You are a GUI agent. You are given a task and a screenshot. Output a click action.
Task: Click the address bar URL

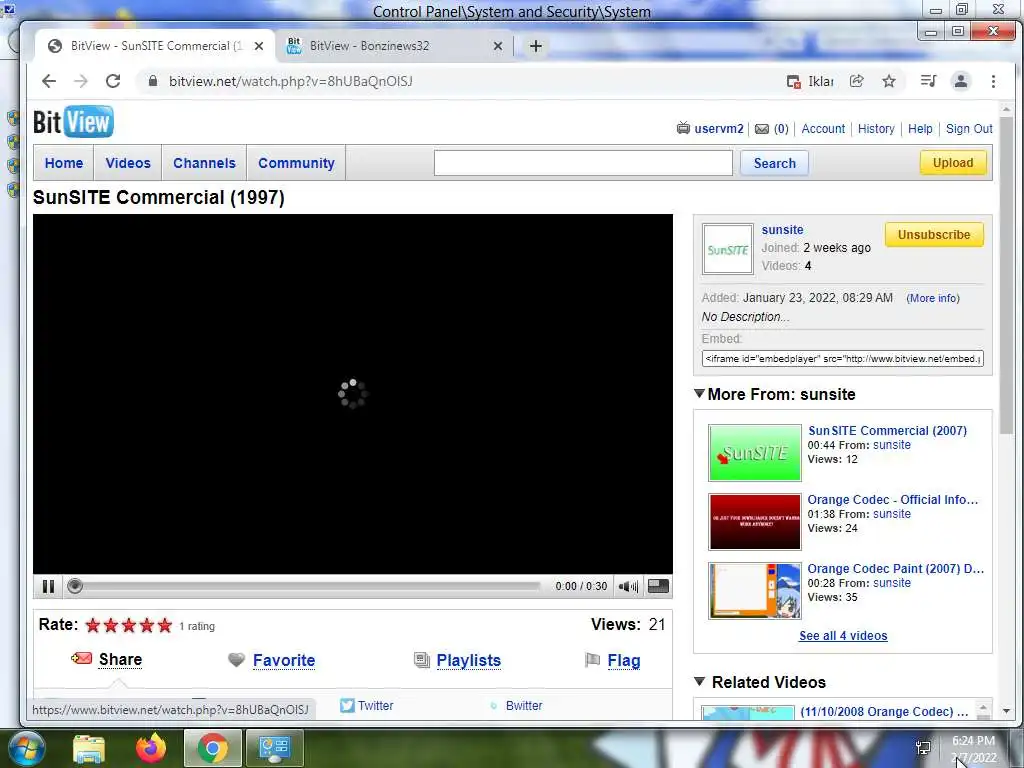coord(291,81)
